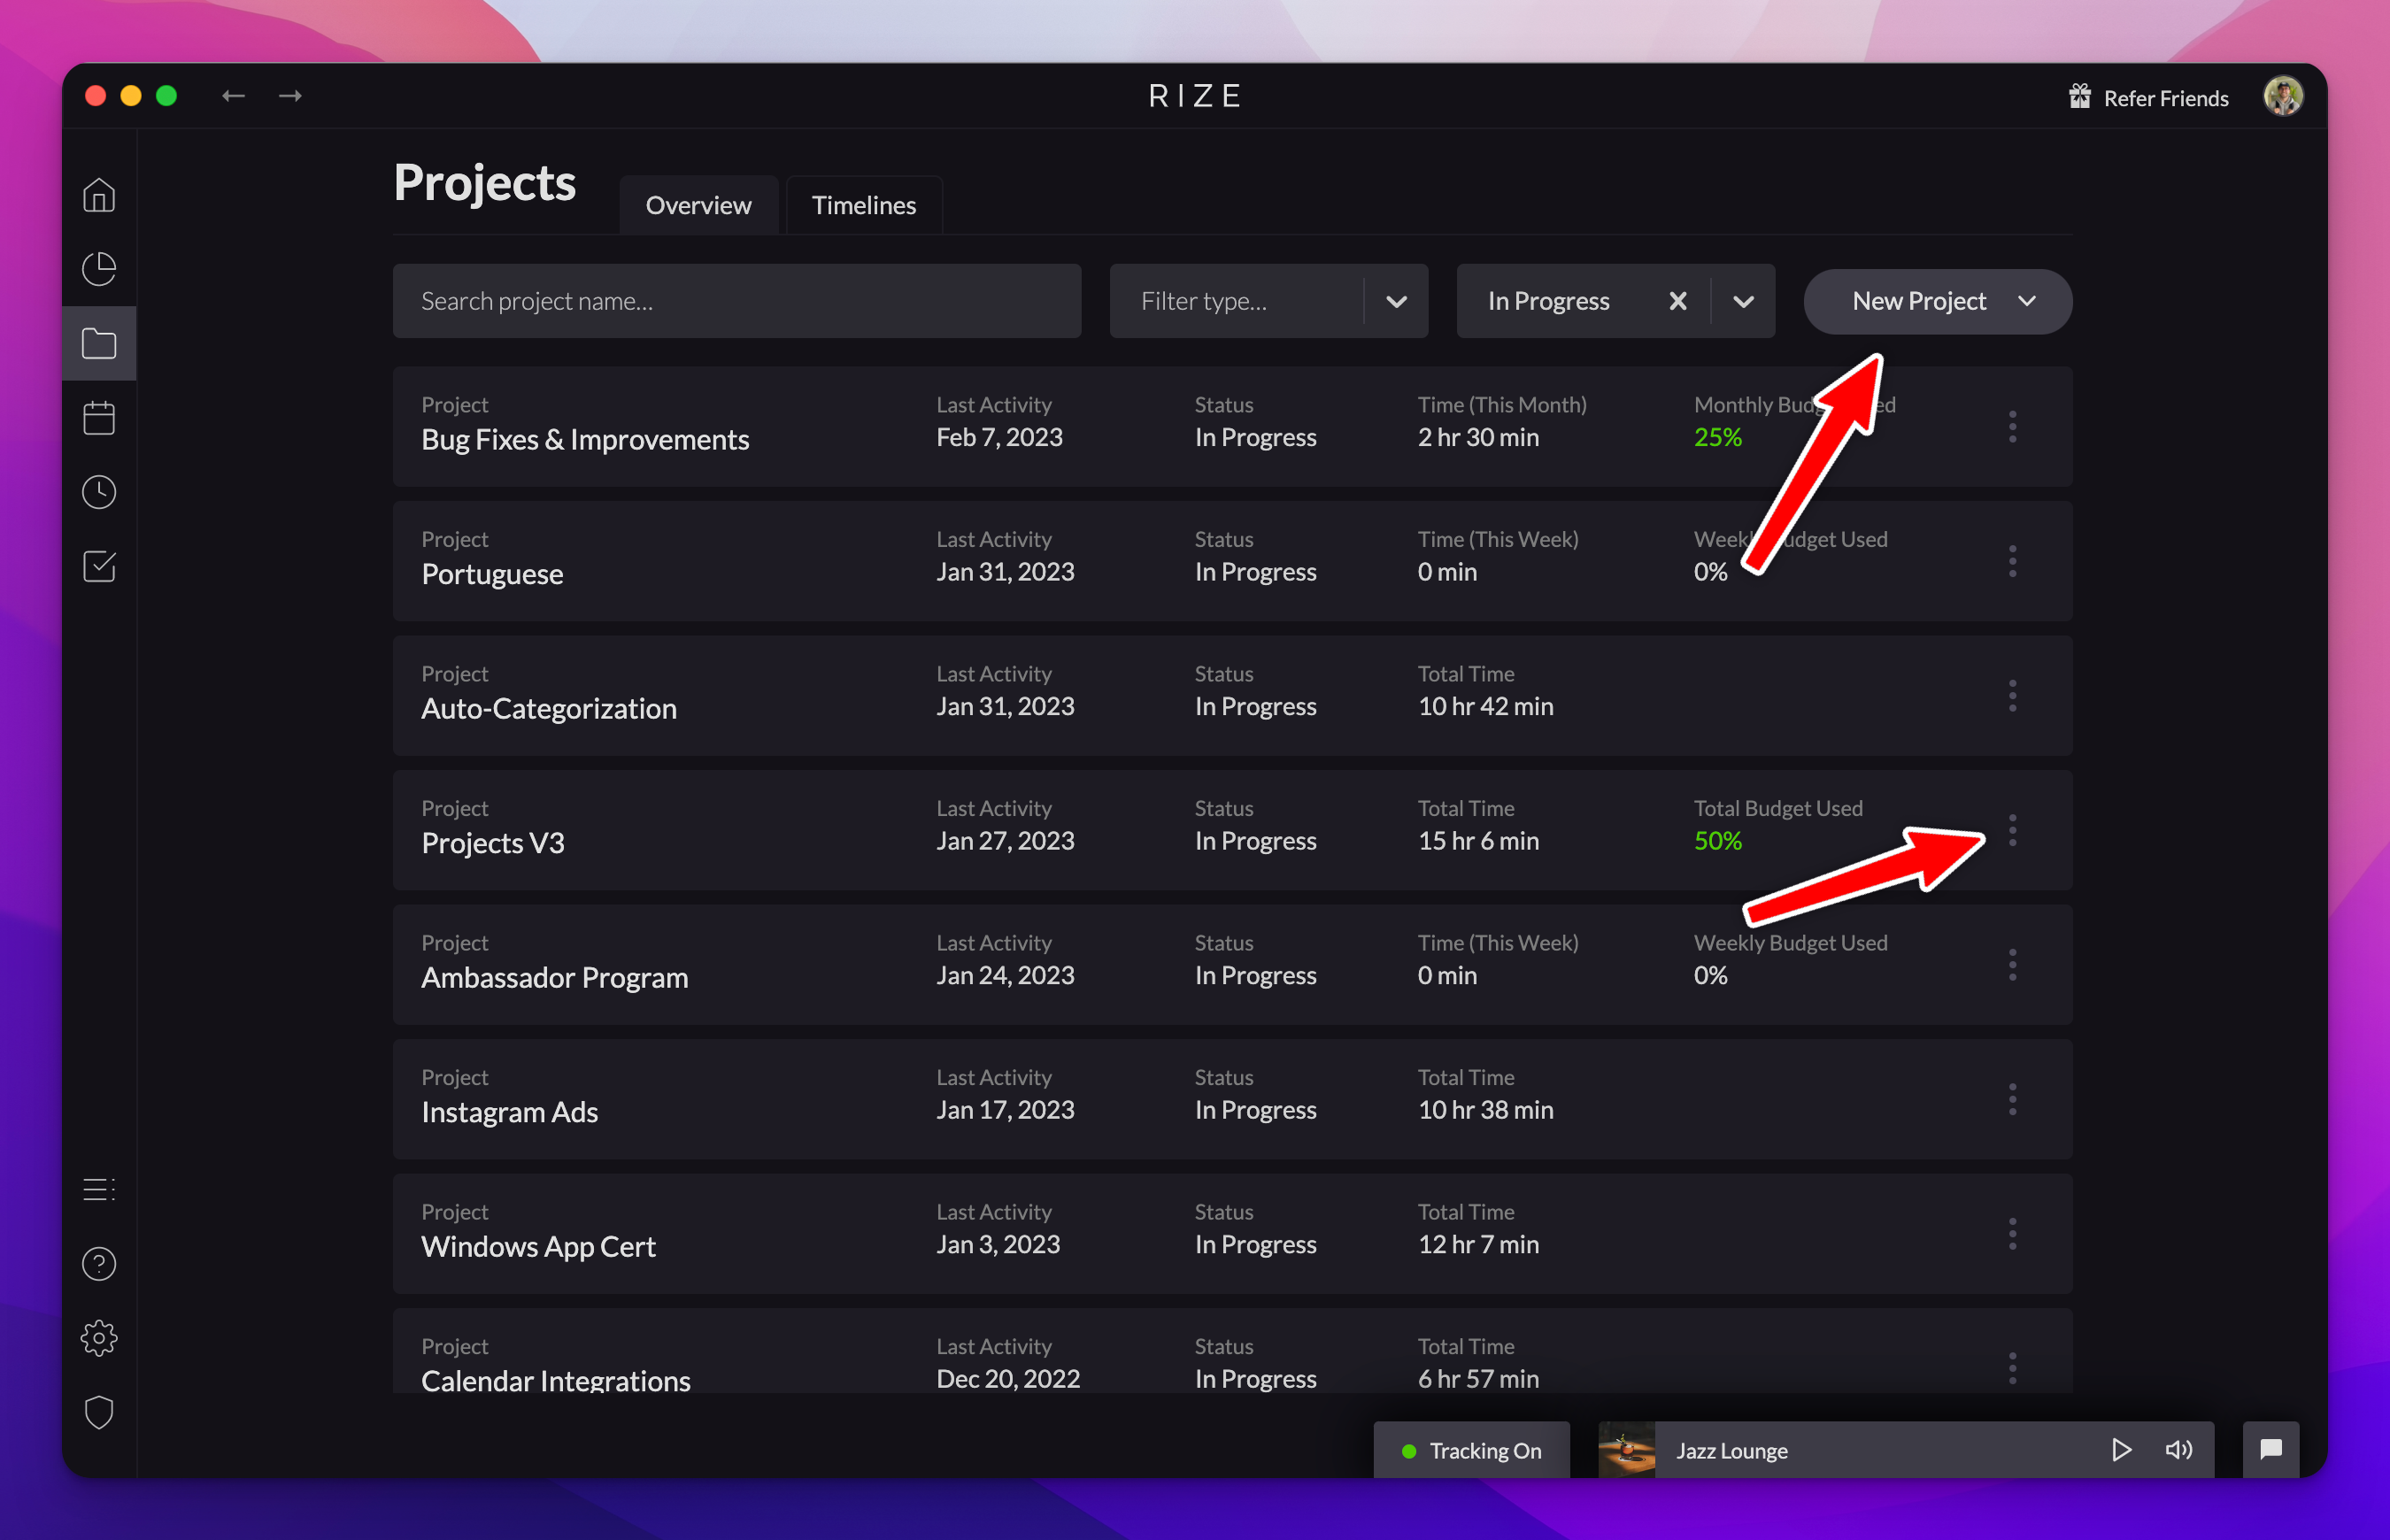Expand the Filter type dropdown
The width and height of the screenshot is (2390, 1540).
(x=1396, y=301)
